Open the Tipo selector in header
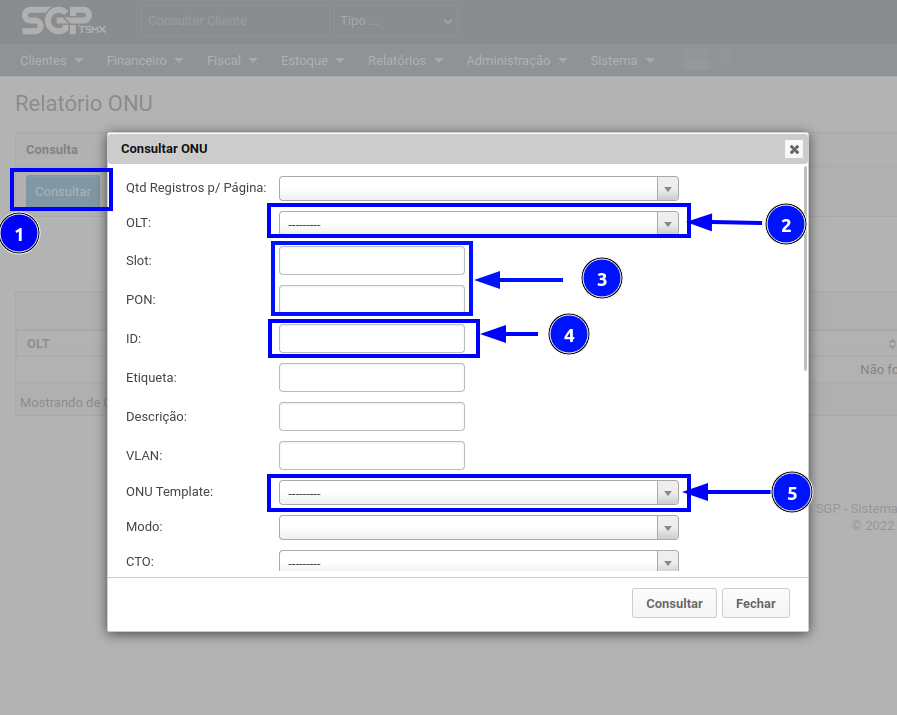The height and width of the screenshot is (715, 897). [x=396, y=21]
